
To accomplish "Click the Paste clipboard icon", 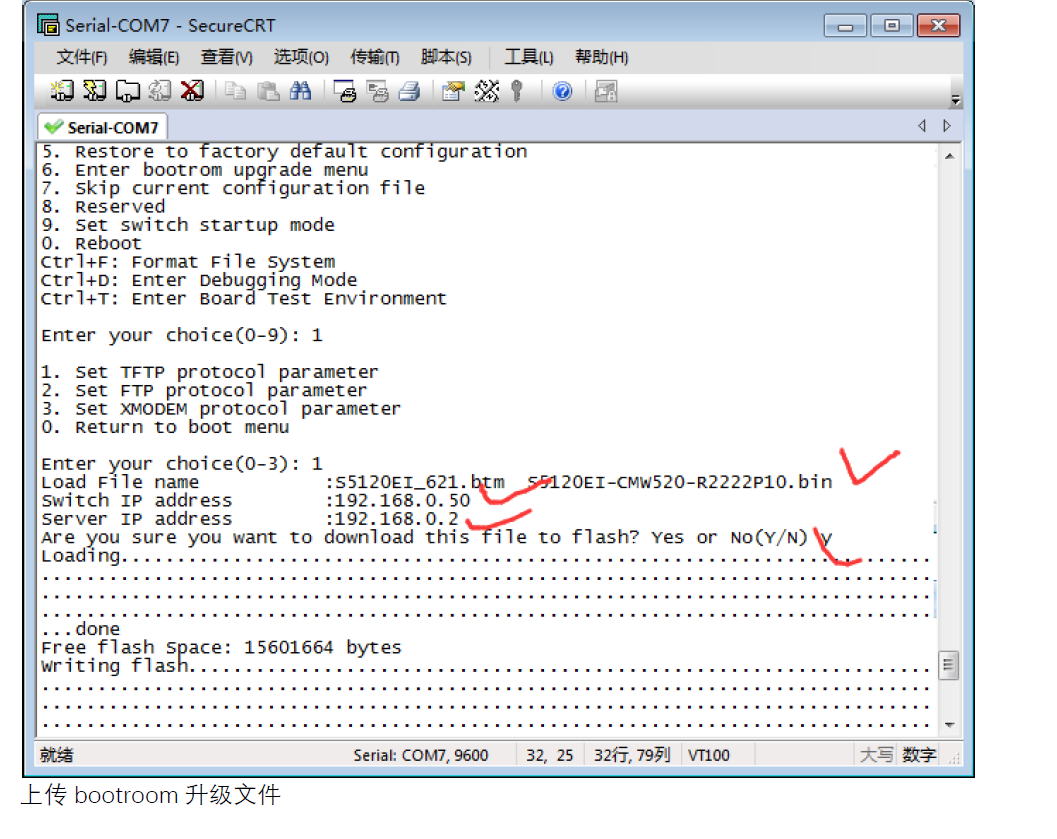I will (268, 91).
